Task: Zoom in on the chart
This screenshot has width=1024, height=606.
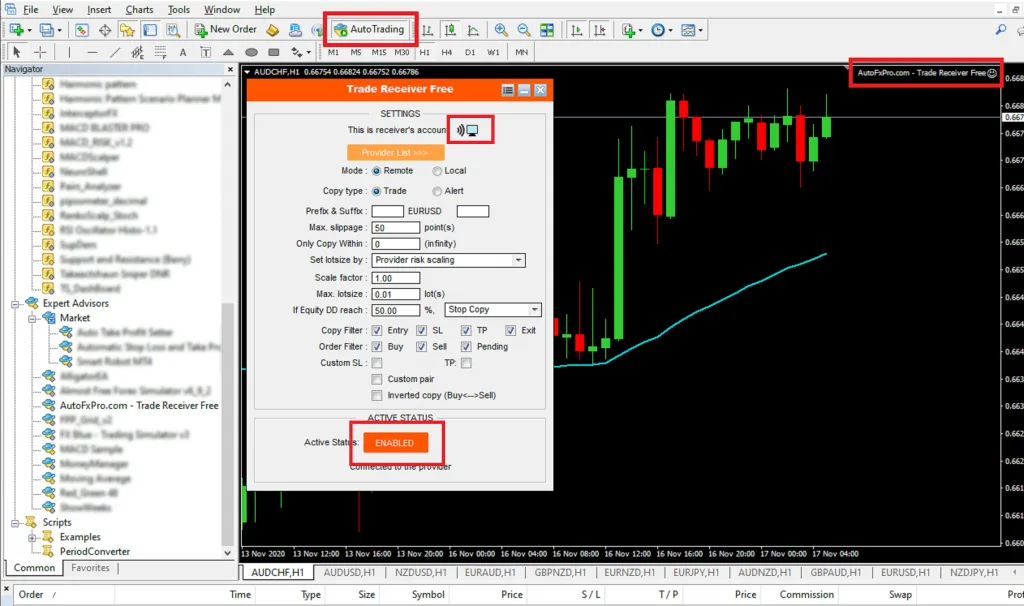Action: pos(501,30)
